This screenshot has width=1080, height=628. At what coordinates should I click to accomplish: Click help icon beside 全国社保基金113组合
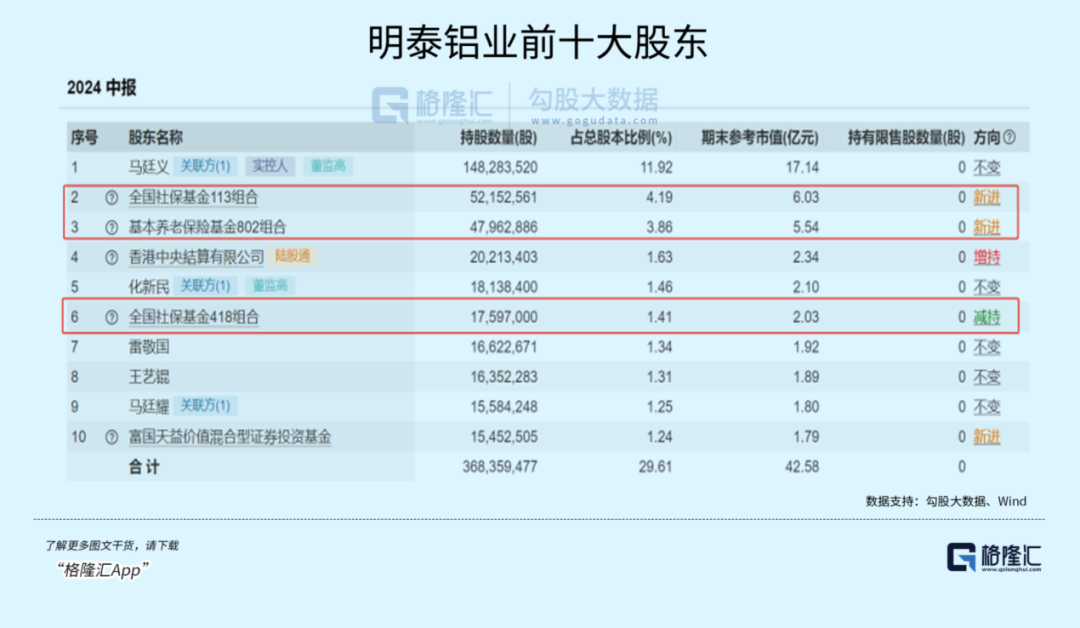click(x=112, y=198)
